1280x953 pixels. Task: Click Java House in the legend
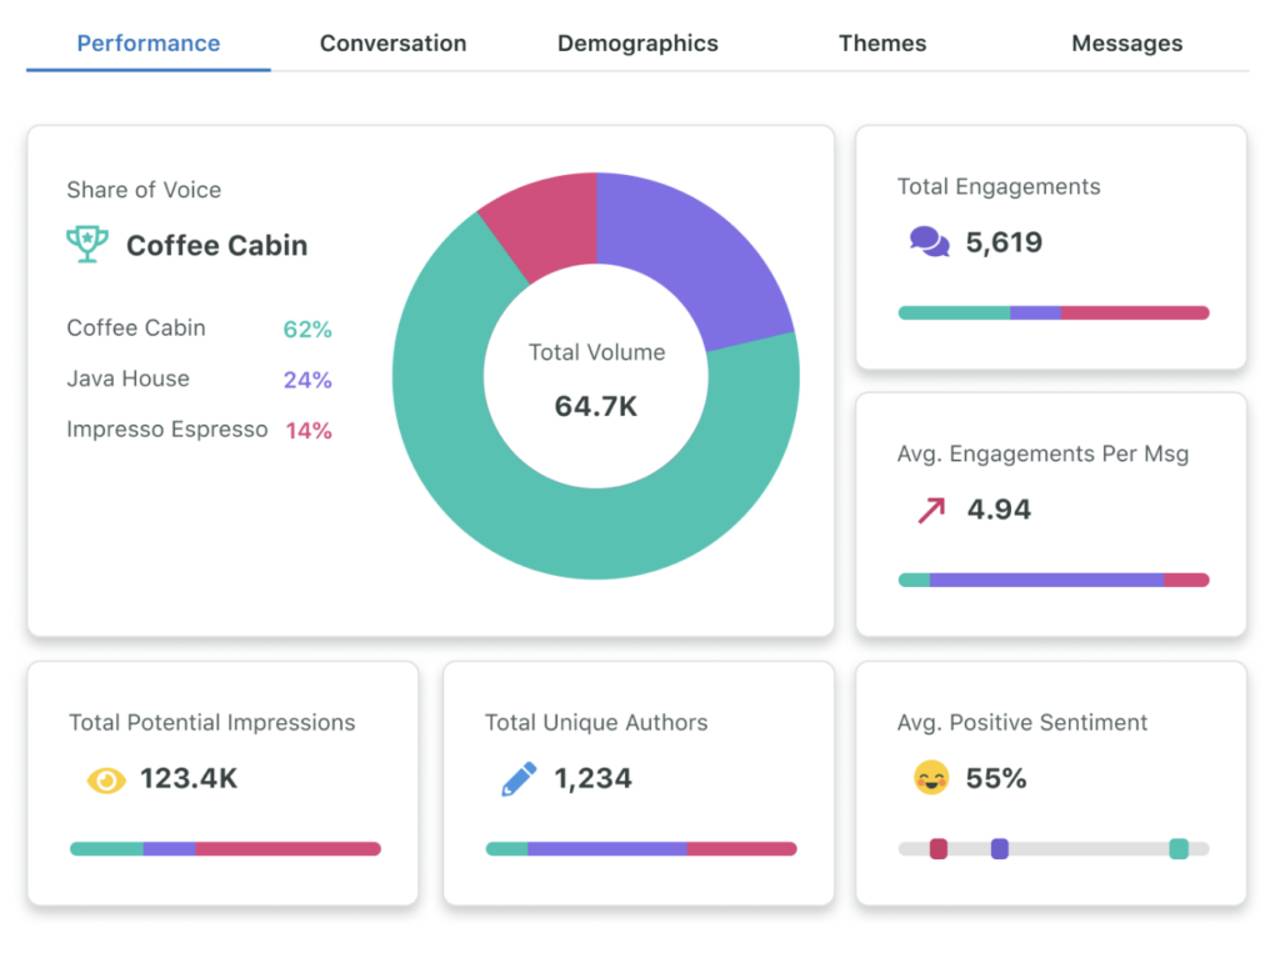(x=128, y=379)
